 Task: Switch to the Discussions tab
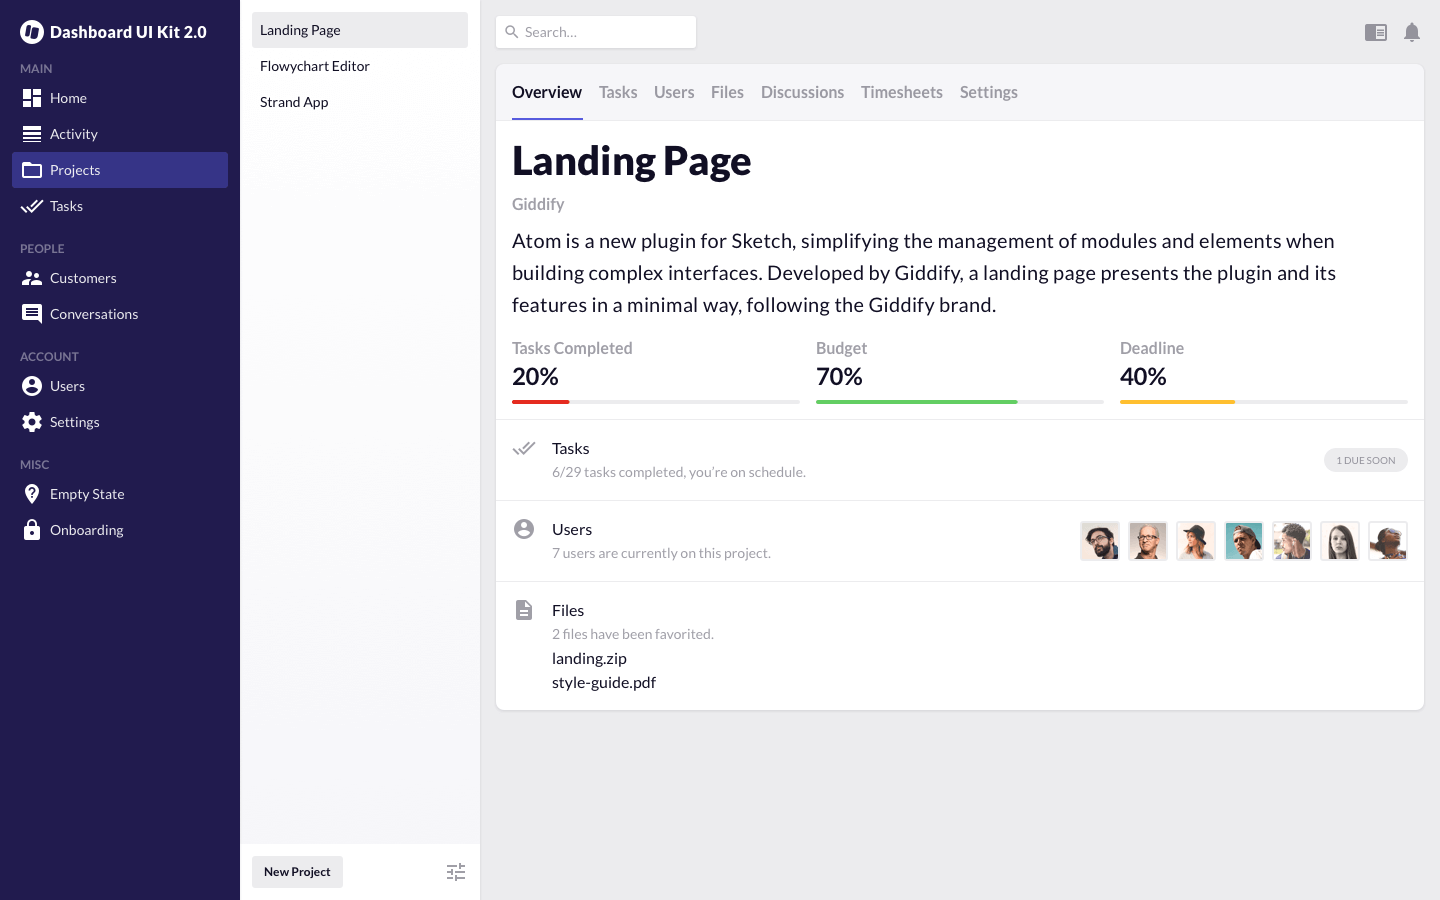click(802, 92)
